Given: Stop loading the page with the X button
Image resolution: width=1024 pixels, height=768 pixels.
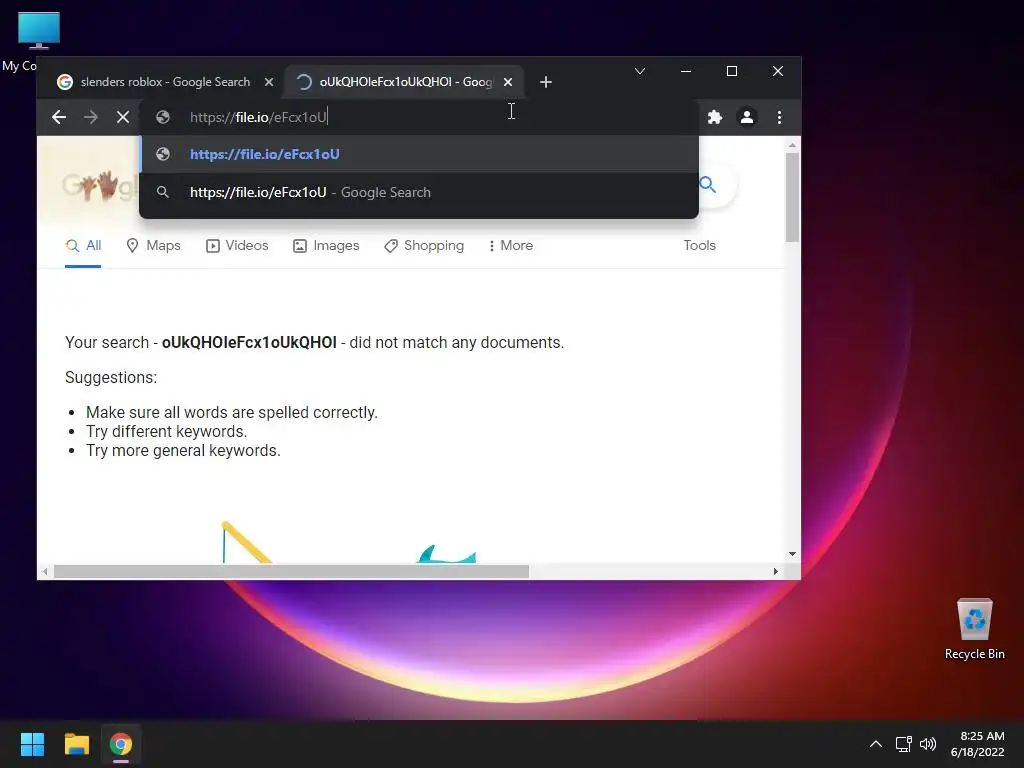Looking at the screenshot, I should pyautogui.click(x=123, y=117).
